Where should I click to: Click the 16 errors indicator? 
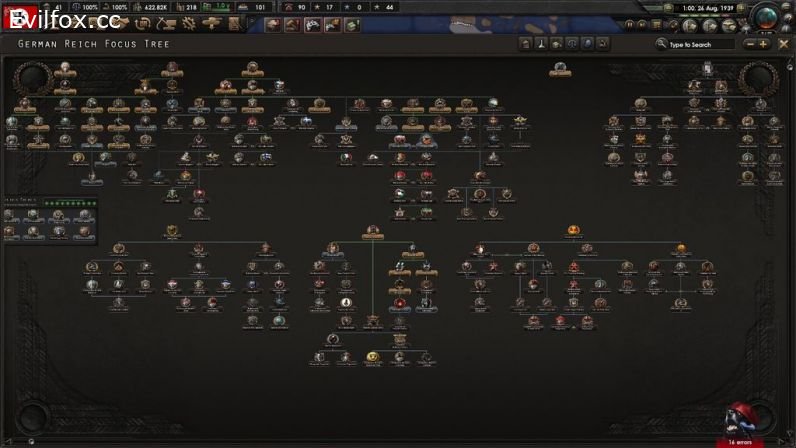tap(740, 440)
